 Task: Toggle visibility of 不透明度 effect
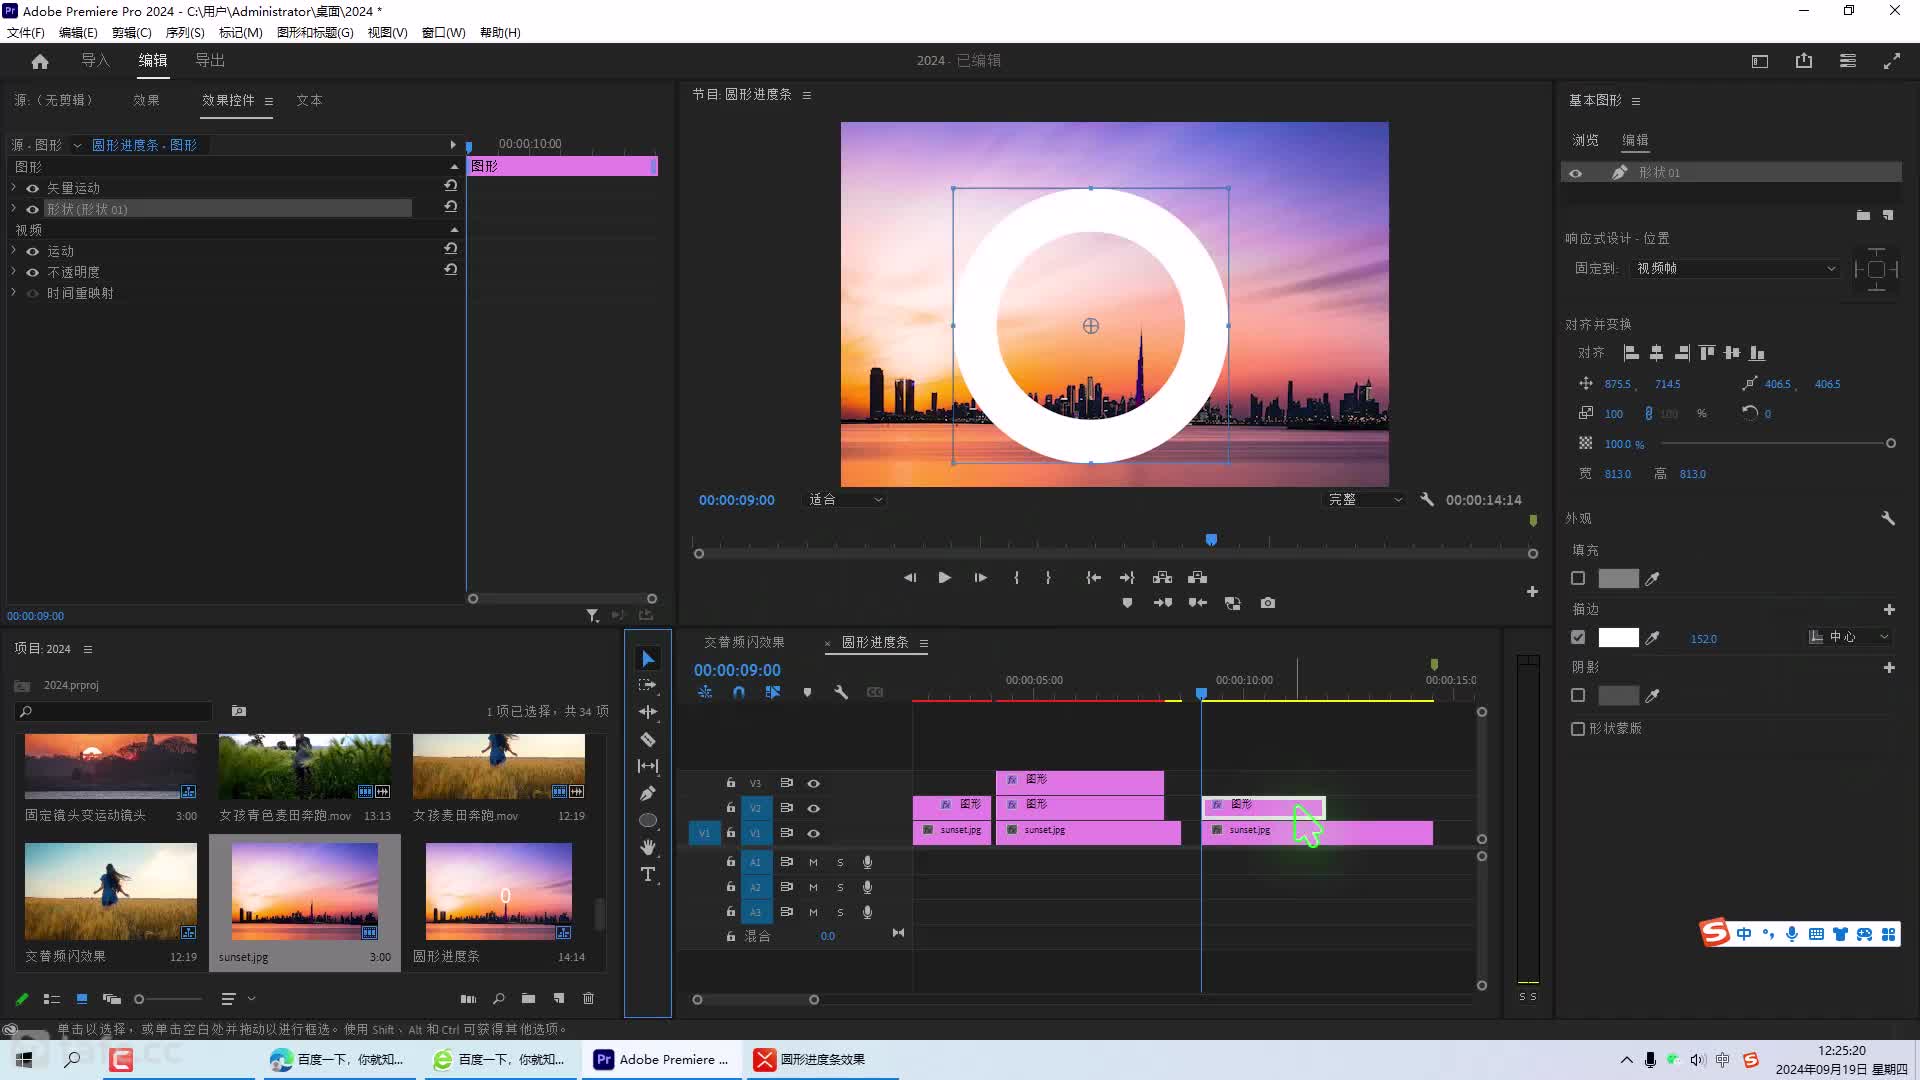pyautogui.click(x=33, y=272)
